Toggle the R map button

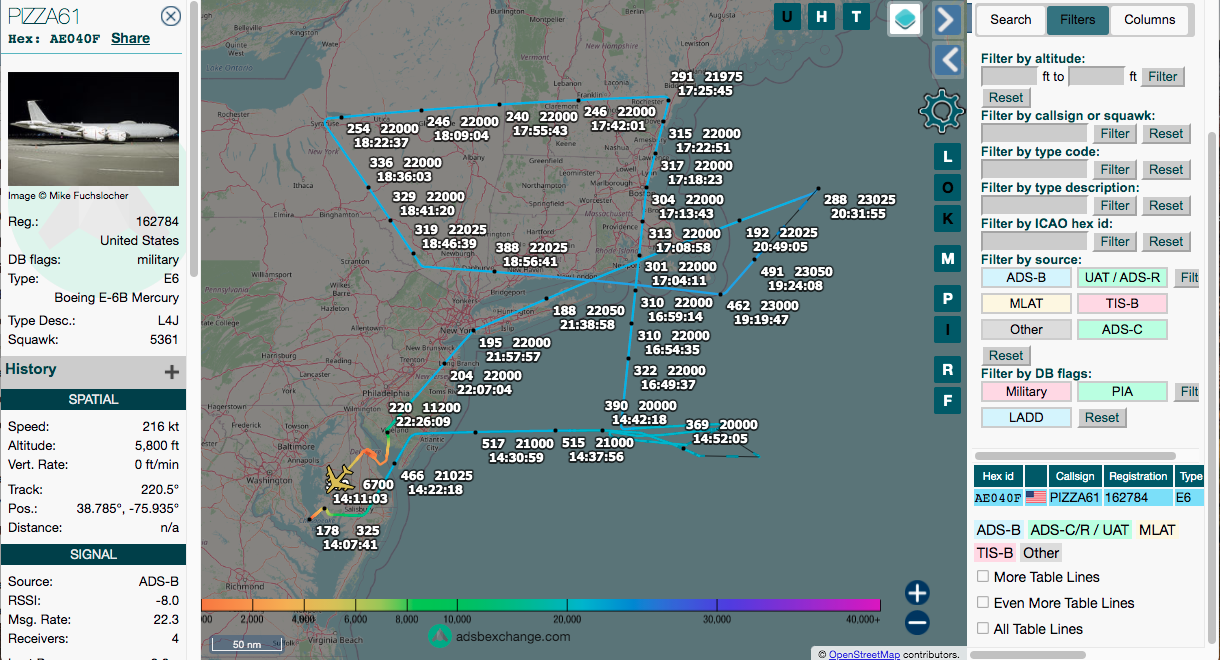pyautogui.click(x=948, y=370)
